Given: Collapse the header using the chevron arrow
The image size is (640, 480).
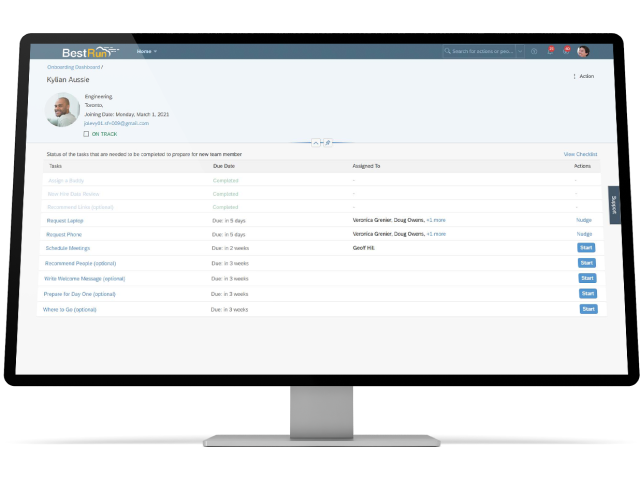Looking at the screenshot, I should [x=316, y=142].
